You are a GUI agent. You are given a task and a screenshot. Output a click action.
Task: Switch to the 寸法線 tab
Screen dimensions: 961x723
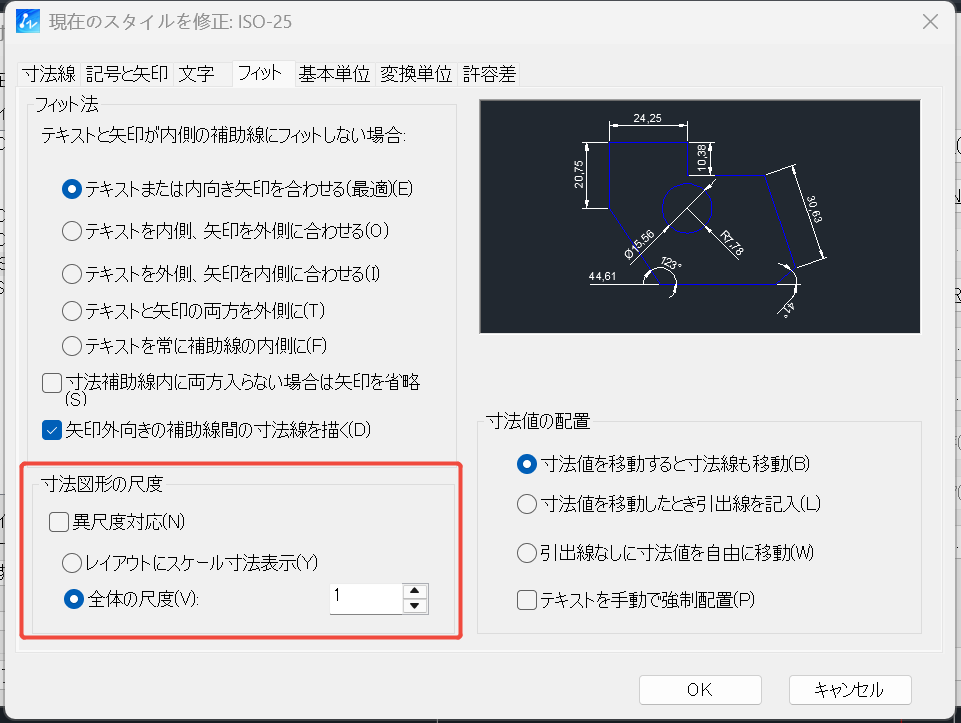pyautogui.click(x=47, y=72)
